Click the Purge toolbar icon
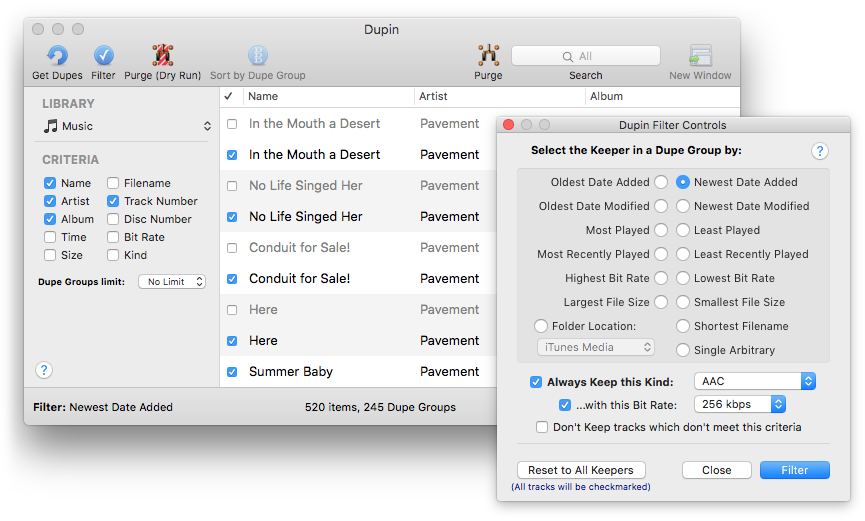This screenshot has width=865, height=521. 488,55
